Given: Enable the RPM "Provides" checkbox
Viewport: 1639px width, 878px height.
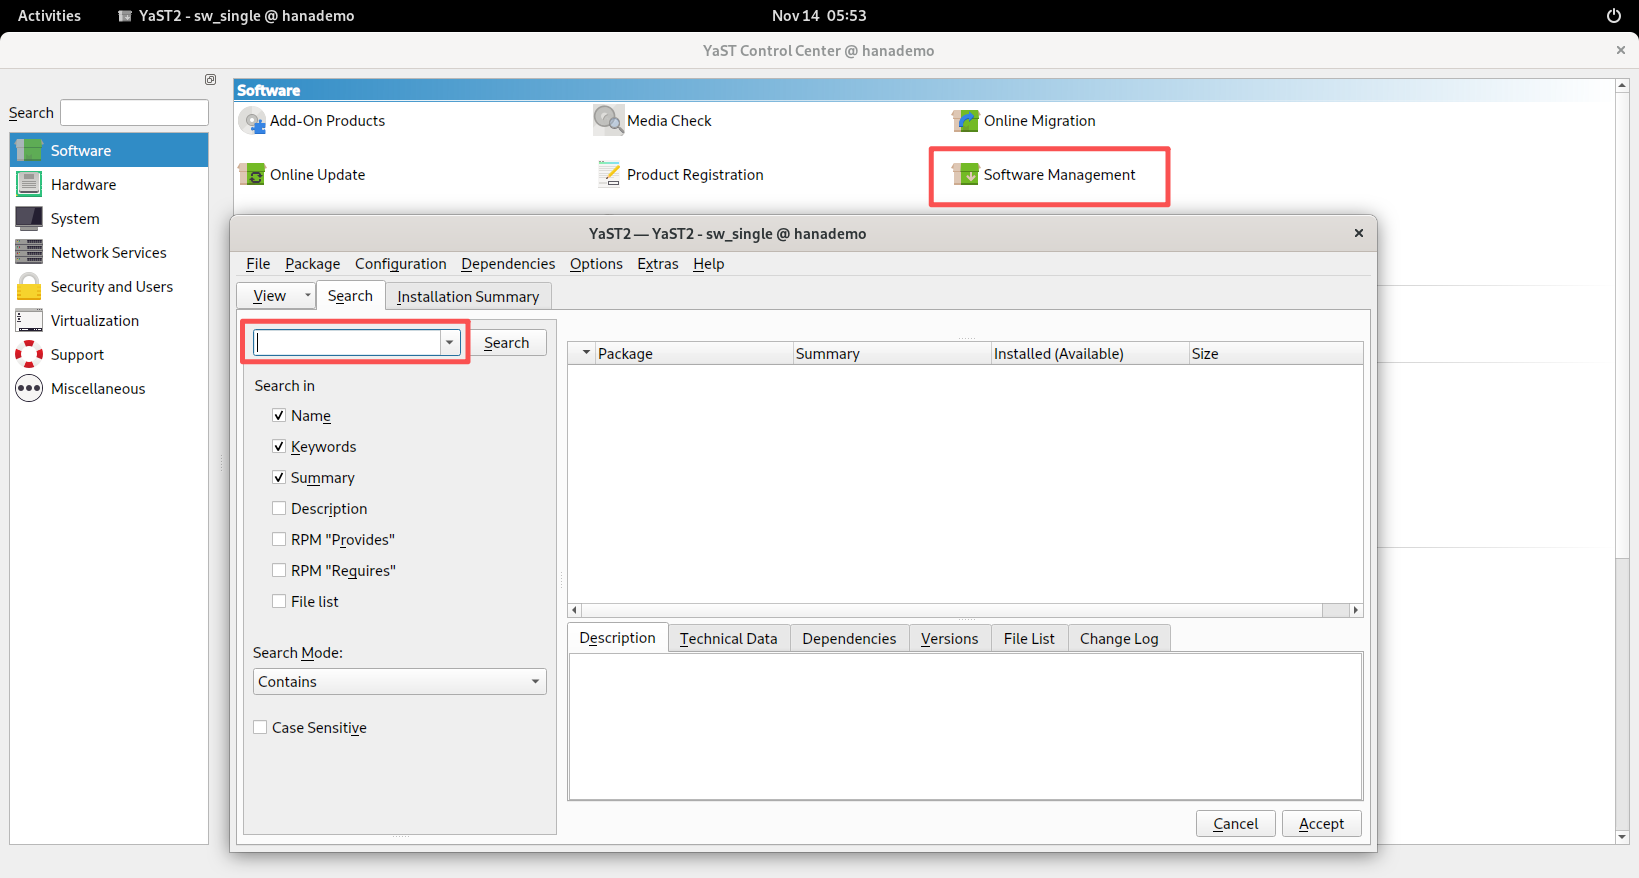Looking at the screenshot, I should pyautogui.click(x=279, y=539).
